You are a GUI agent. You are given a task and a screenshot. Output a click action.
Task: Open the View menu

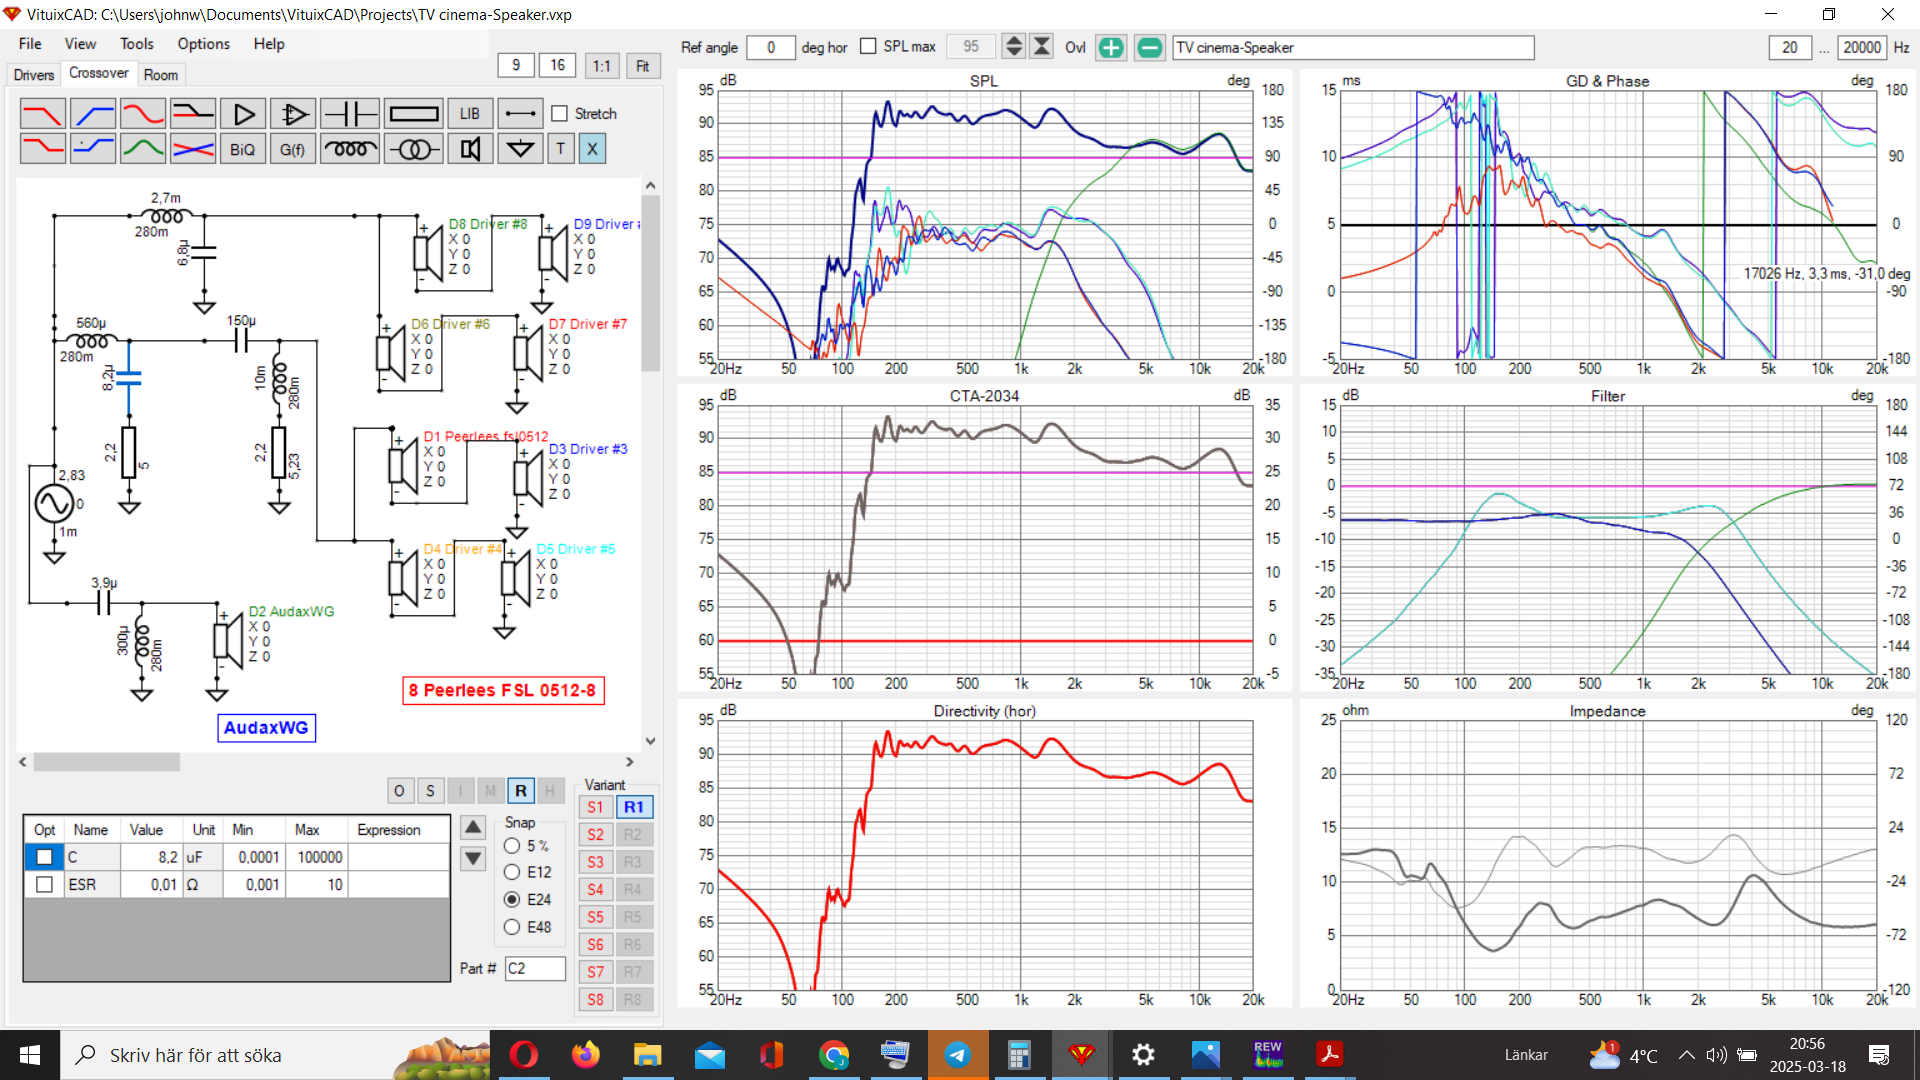pos(80,44)
